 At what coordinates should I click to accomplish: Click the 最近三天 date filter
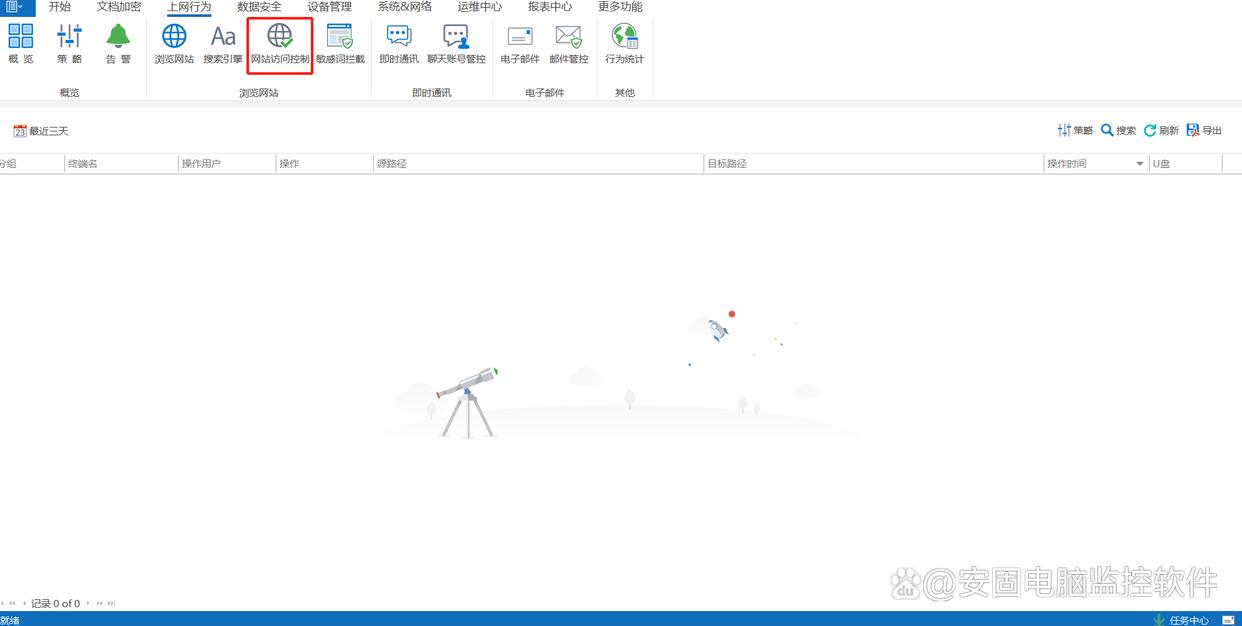click(x=41, y=131)
